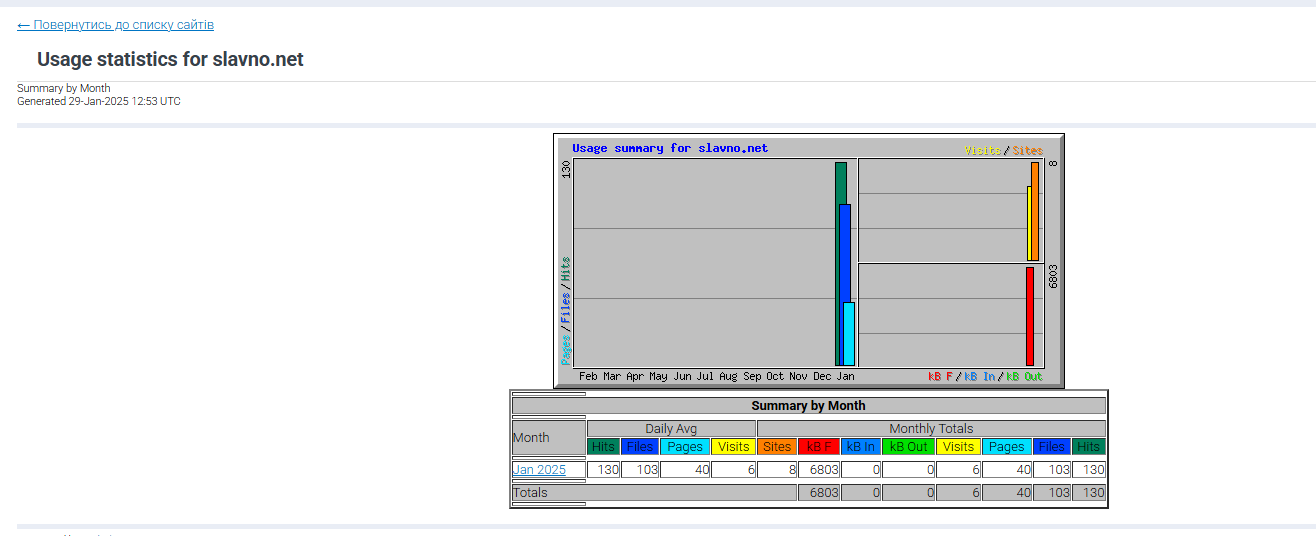The width and height of the screenshot is (1316, 536).
Task: Click the 'Usage summary for slavno.net' chart title
Action: 670,148
